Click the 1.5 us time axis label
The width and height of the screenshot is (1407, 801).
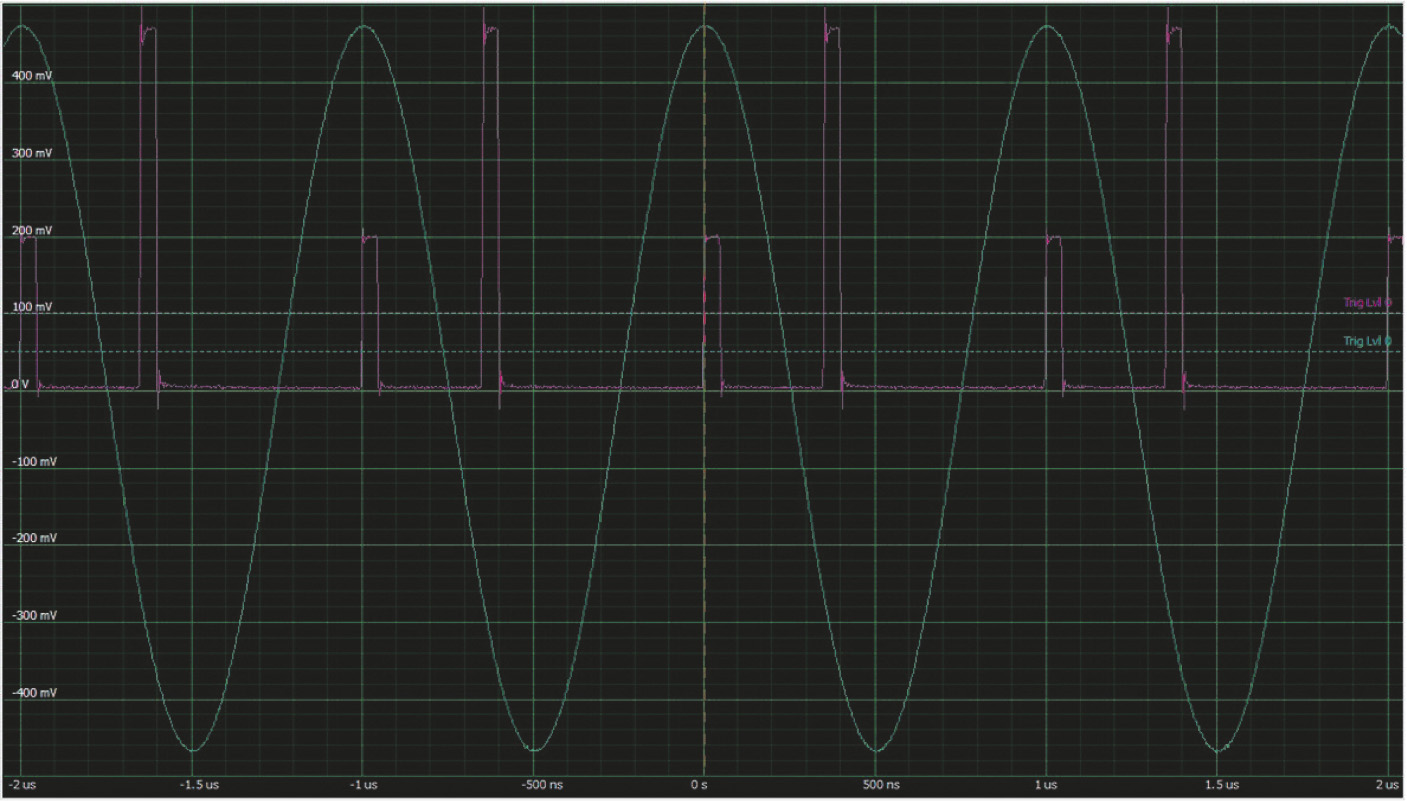(1221, 786)
